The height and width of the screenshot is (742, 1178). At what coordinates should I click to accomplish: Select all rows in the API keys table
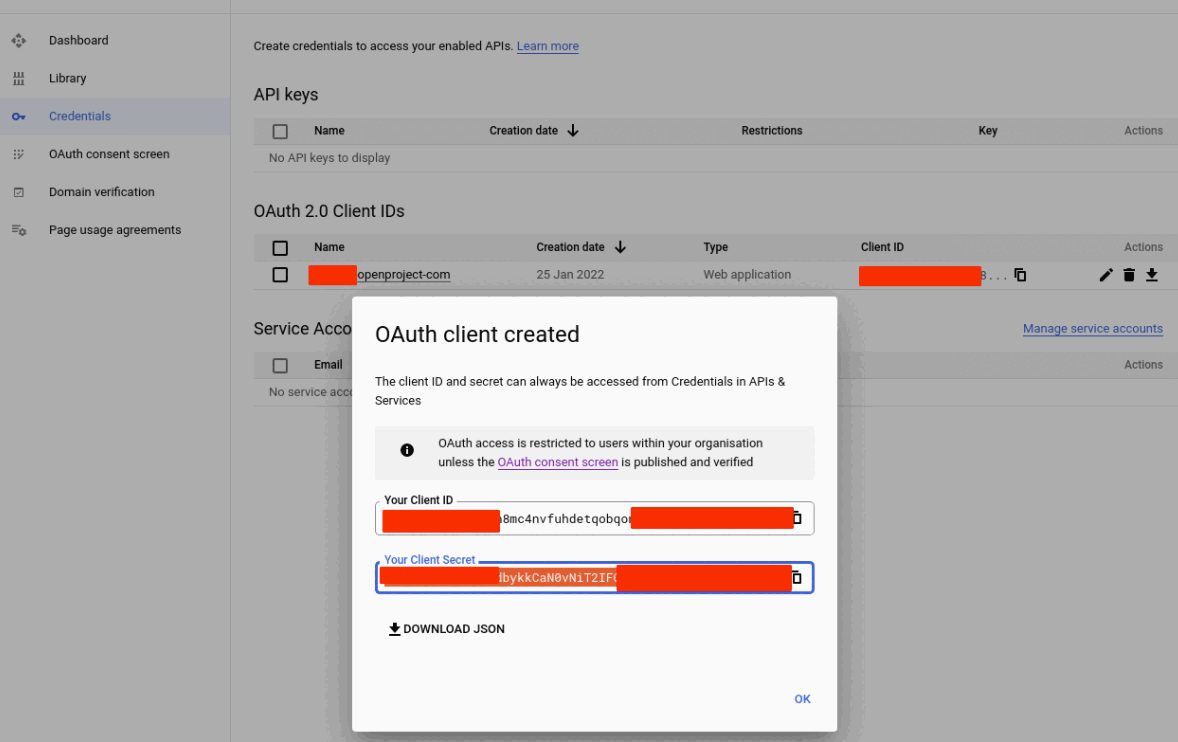(x=280, y=131)
